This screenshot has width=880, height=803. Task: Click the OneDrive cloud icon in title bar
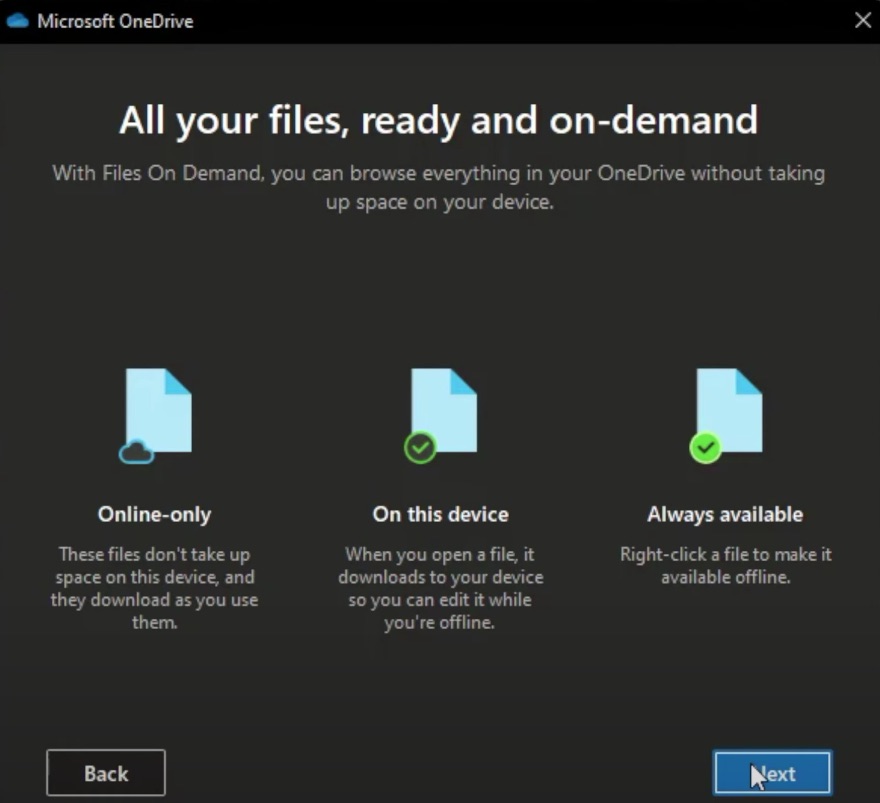tap(18, 19)
